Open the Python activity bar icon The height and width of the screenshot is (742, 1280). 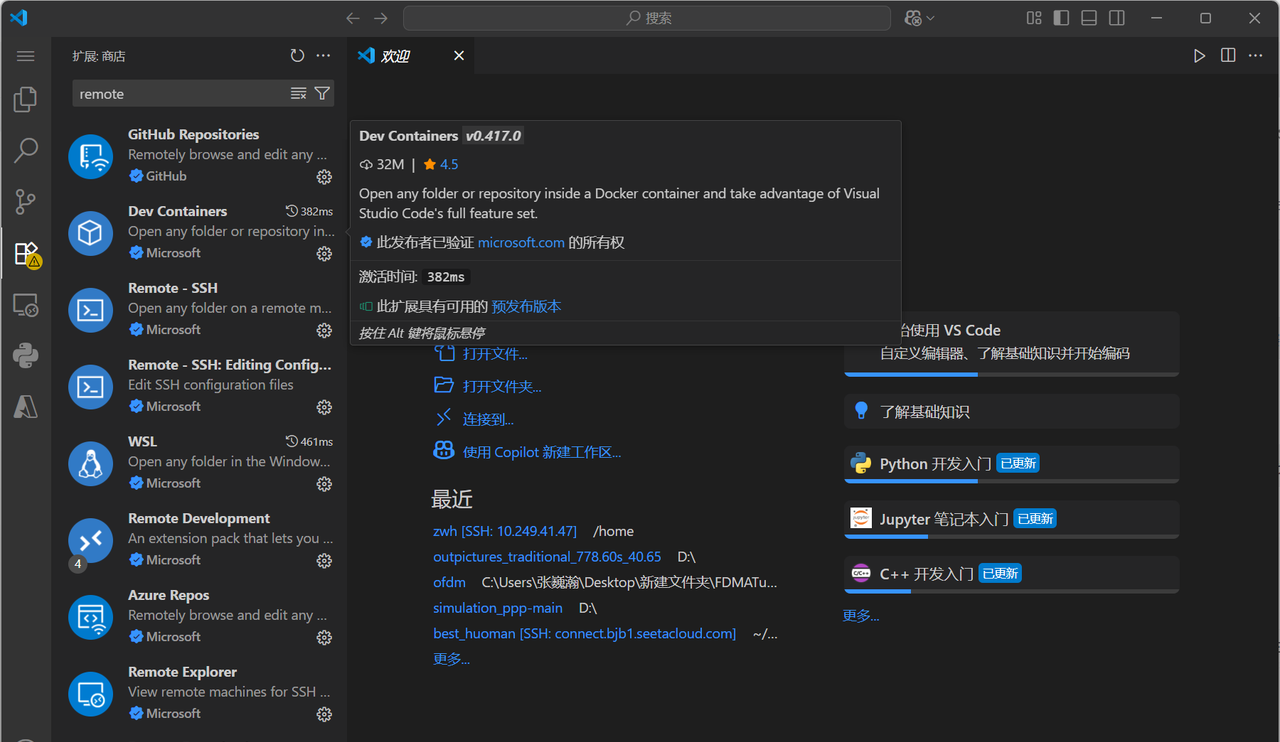(26, 355)
